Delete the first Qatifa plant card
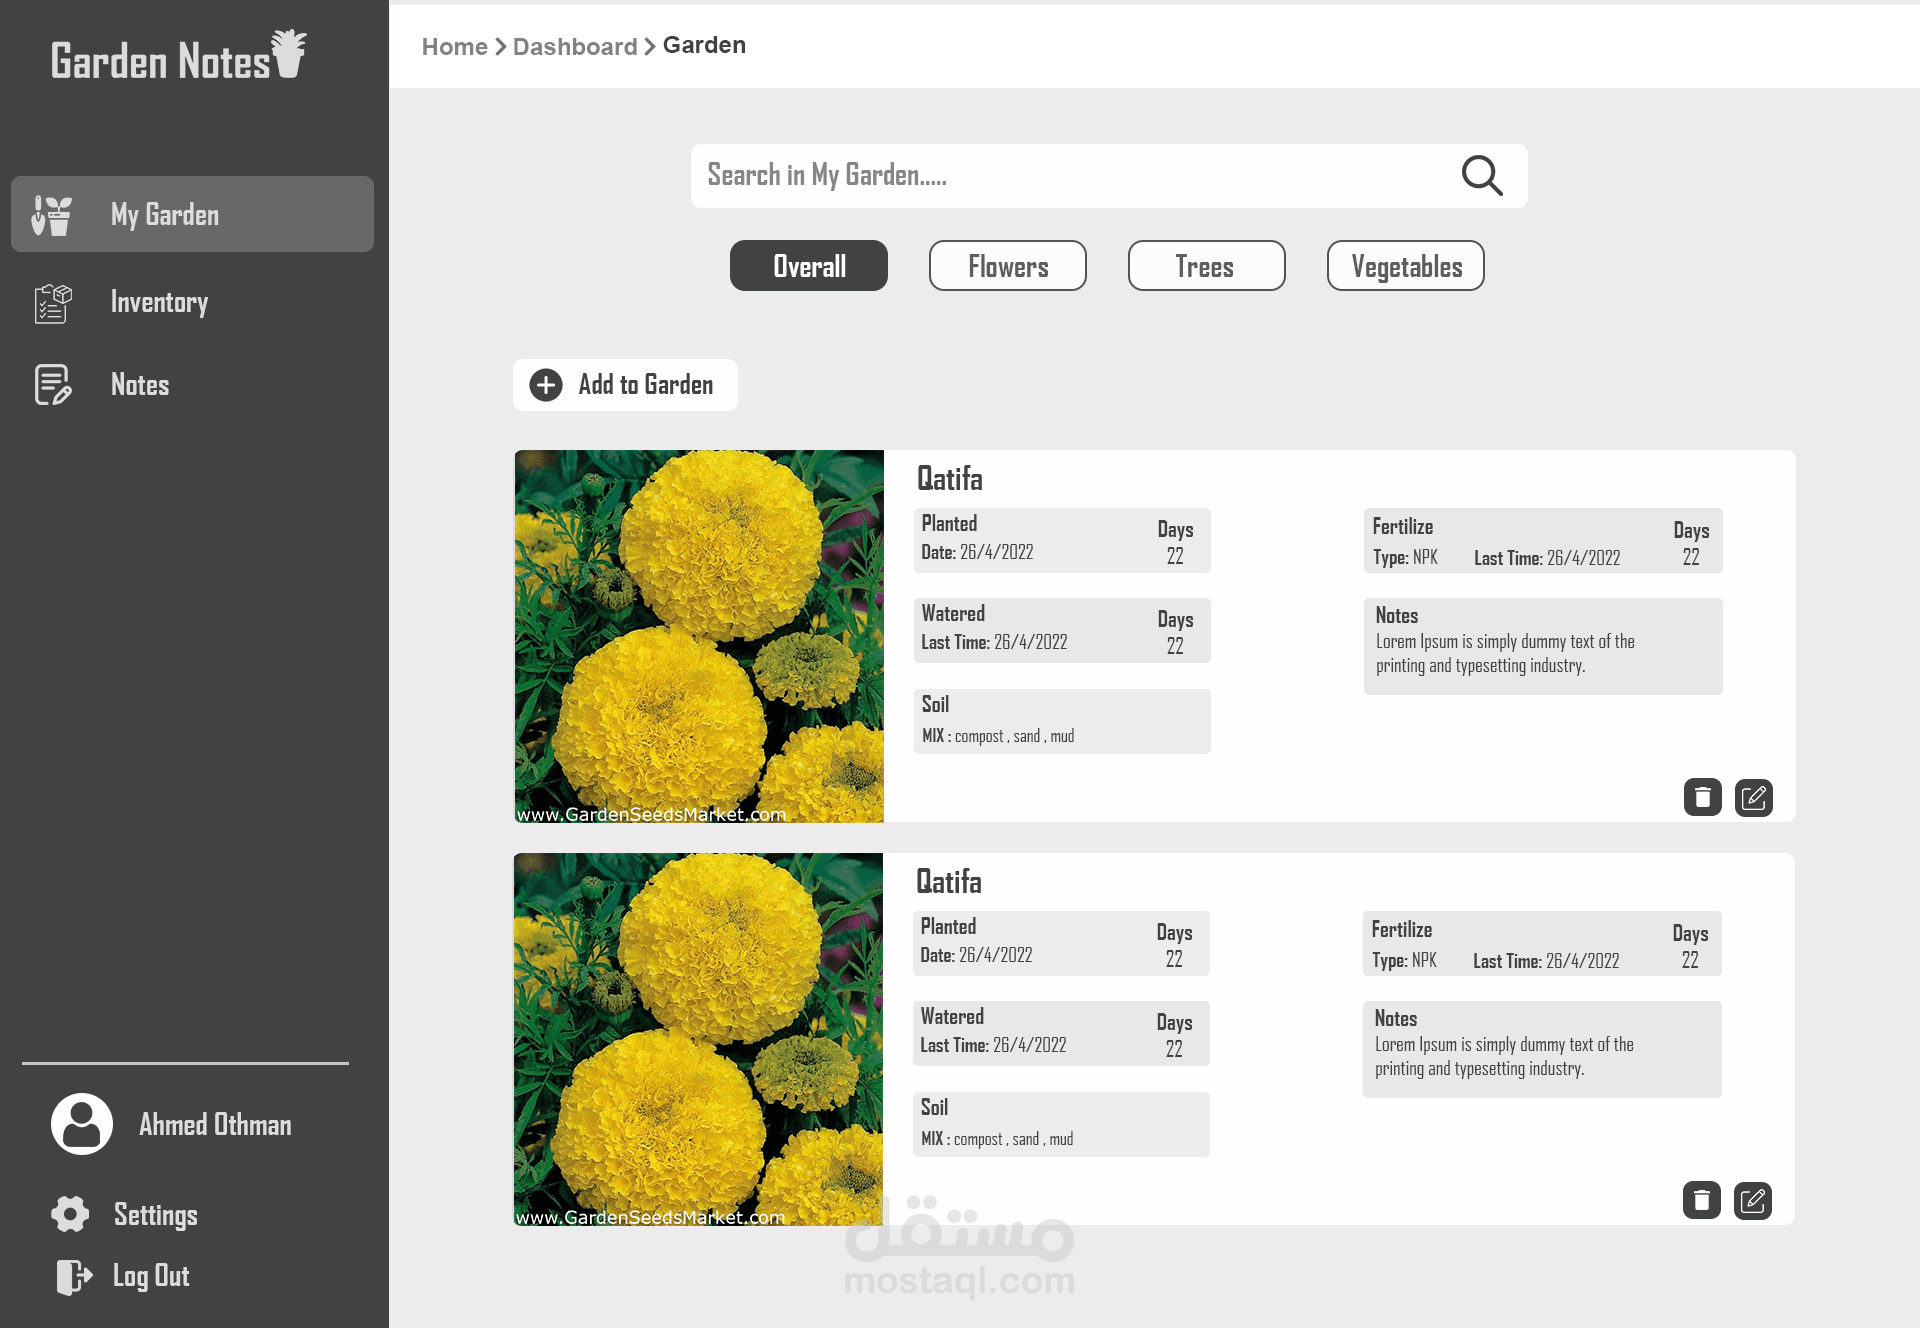This screenshot has width=1920, height=1328. tap(1702, 798)
